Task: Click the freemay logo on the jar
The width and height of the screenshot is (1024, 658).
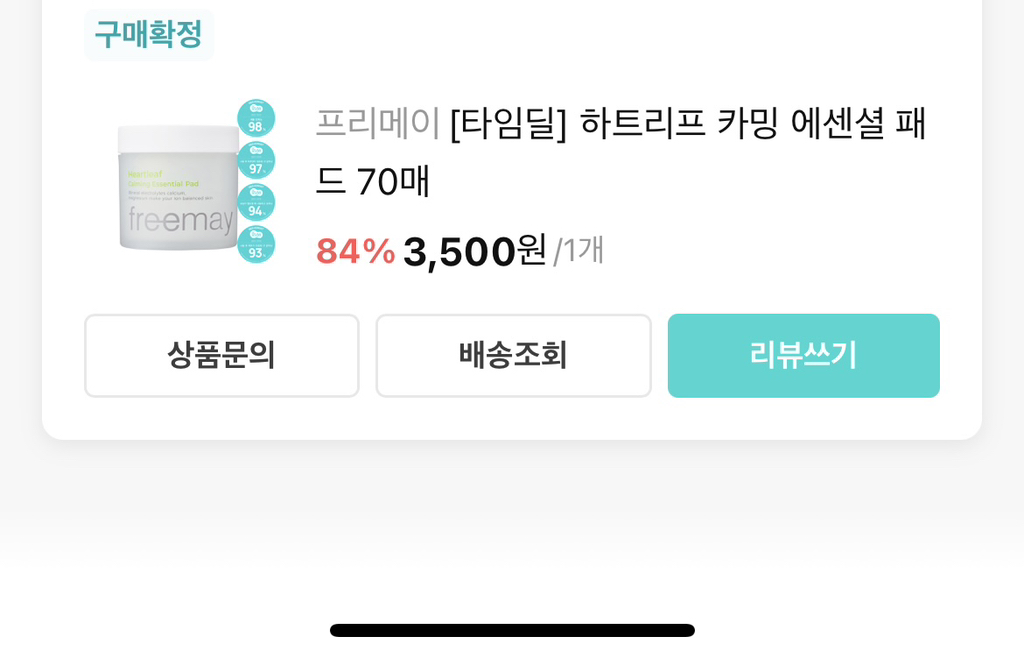Action: 179,219
